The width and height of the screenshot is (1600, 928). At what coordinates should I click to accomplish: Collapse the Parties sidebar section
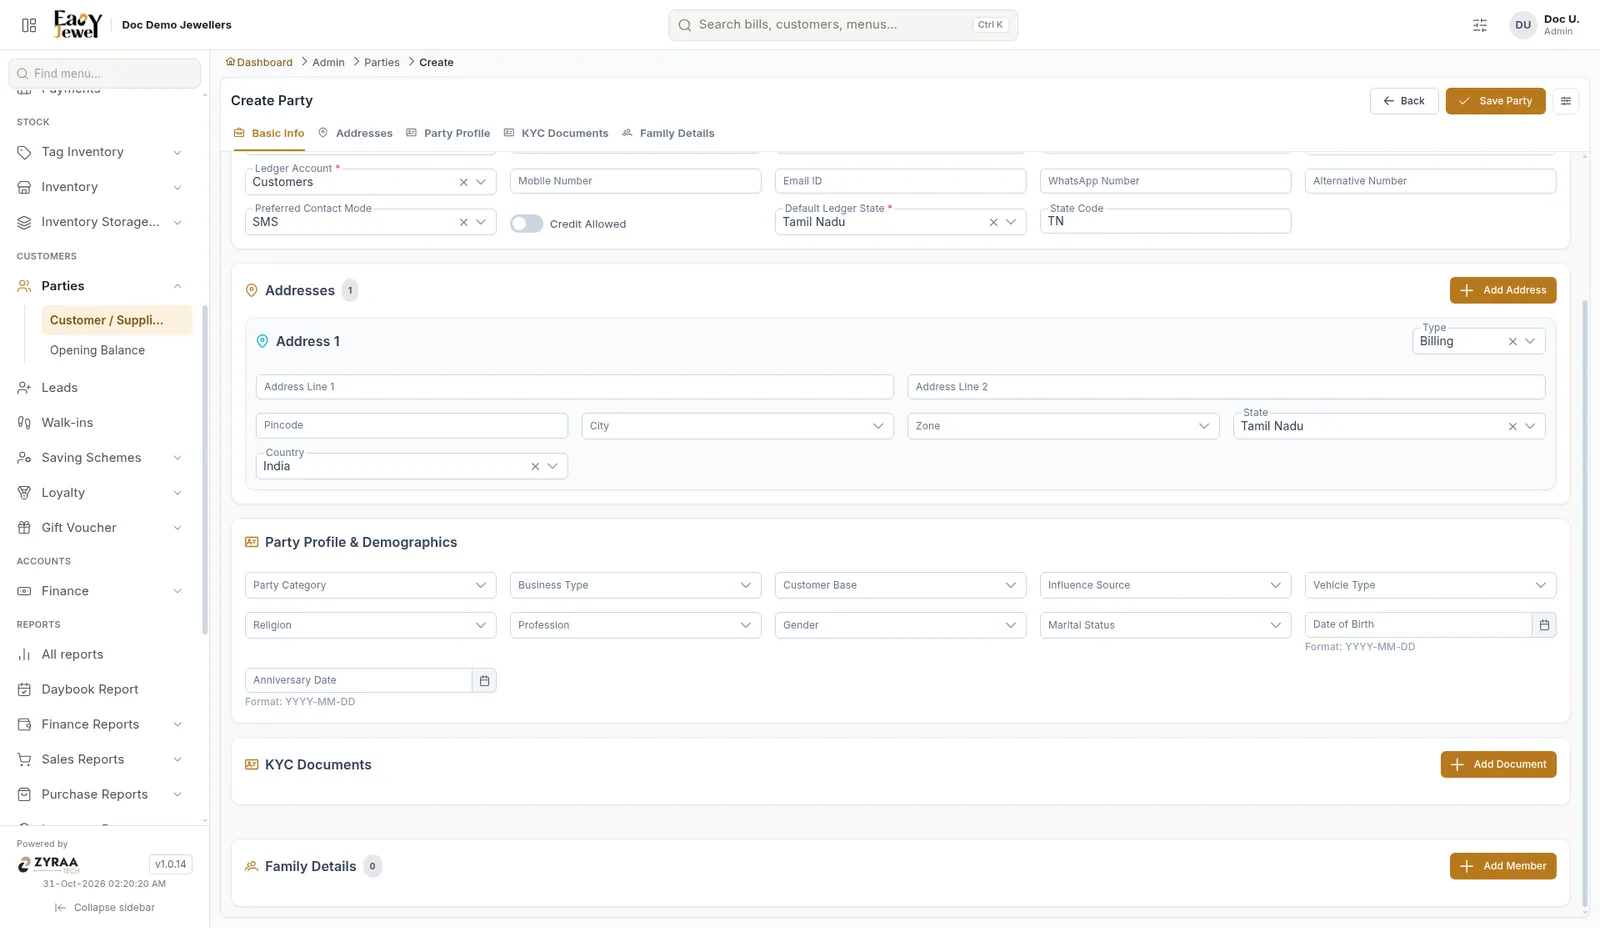[x=100, y=286]
